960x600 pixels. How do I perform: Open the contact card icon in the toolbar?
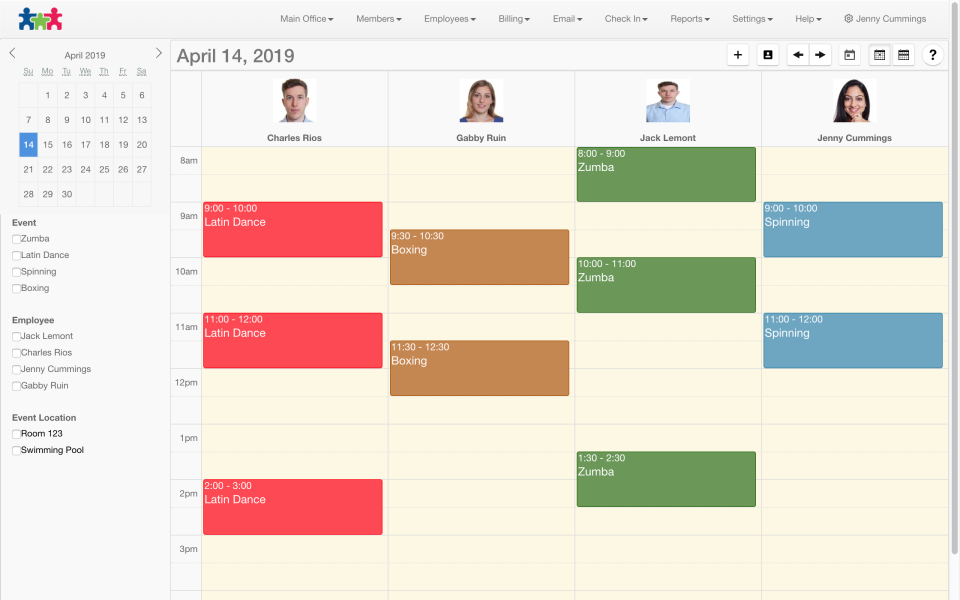pos(767,54)
